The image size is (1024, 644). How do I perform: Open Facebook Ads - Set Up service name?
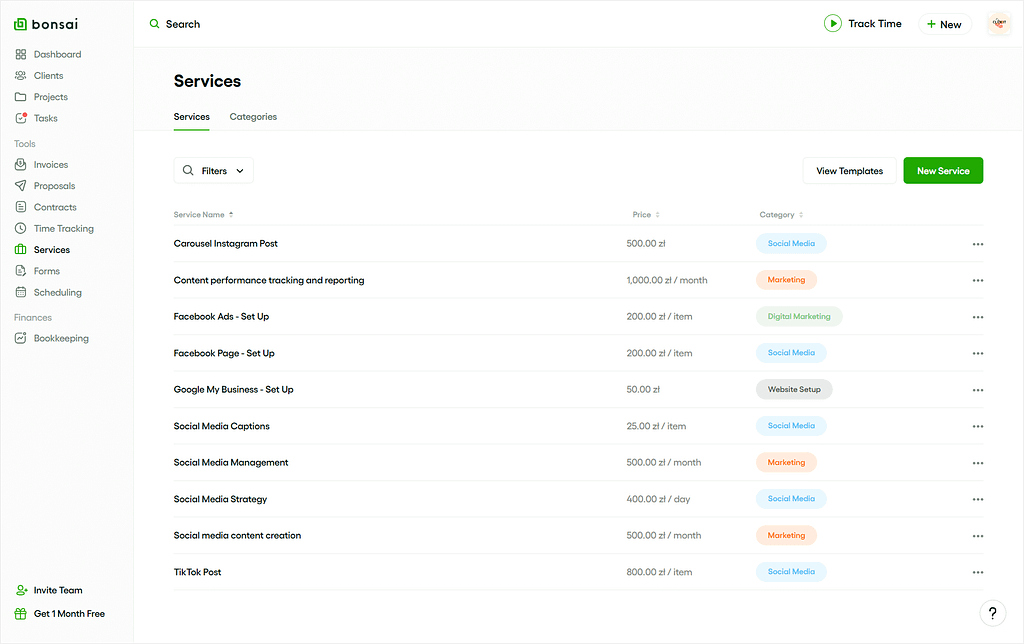[221, 316]
